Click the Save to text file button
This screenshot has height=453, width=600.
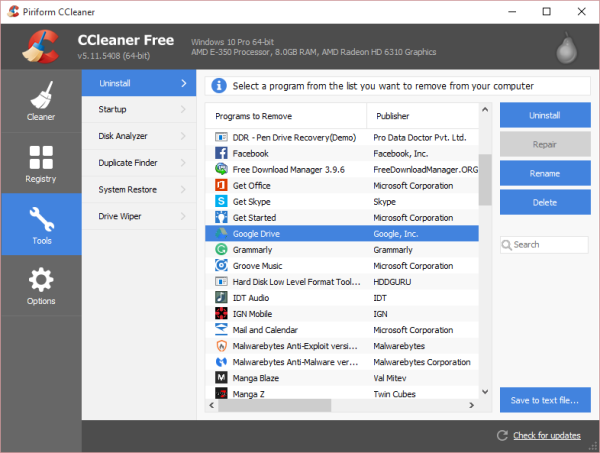click(x=545, y=400)
